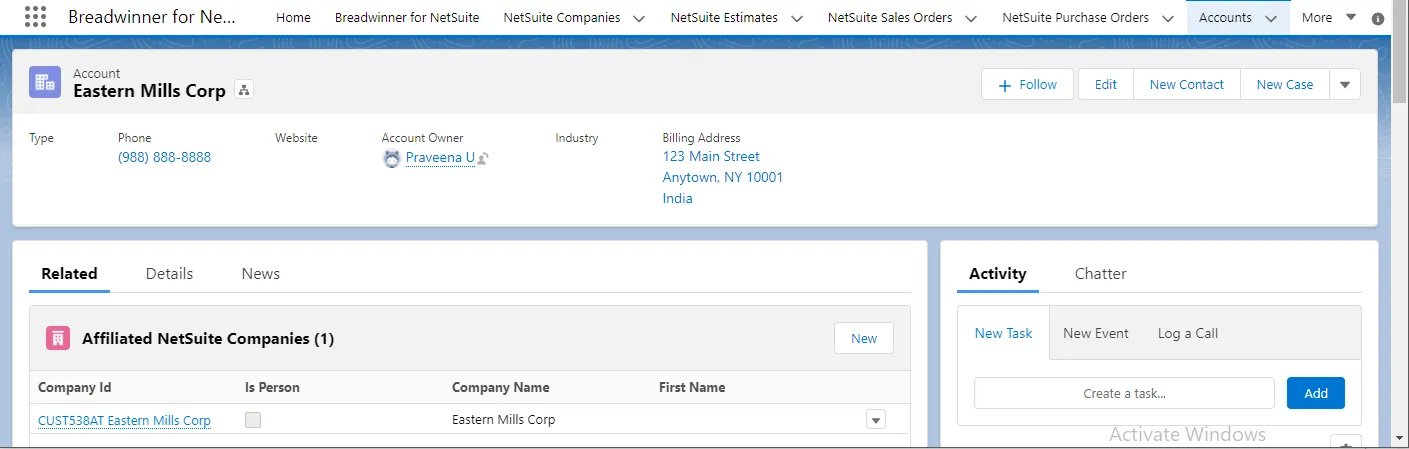This screenshot has width=1409, height=449.
Task: Click the Account record icon
Action: (45, 82)
